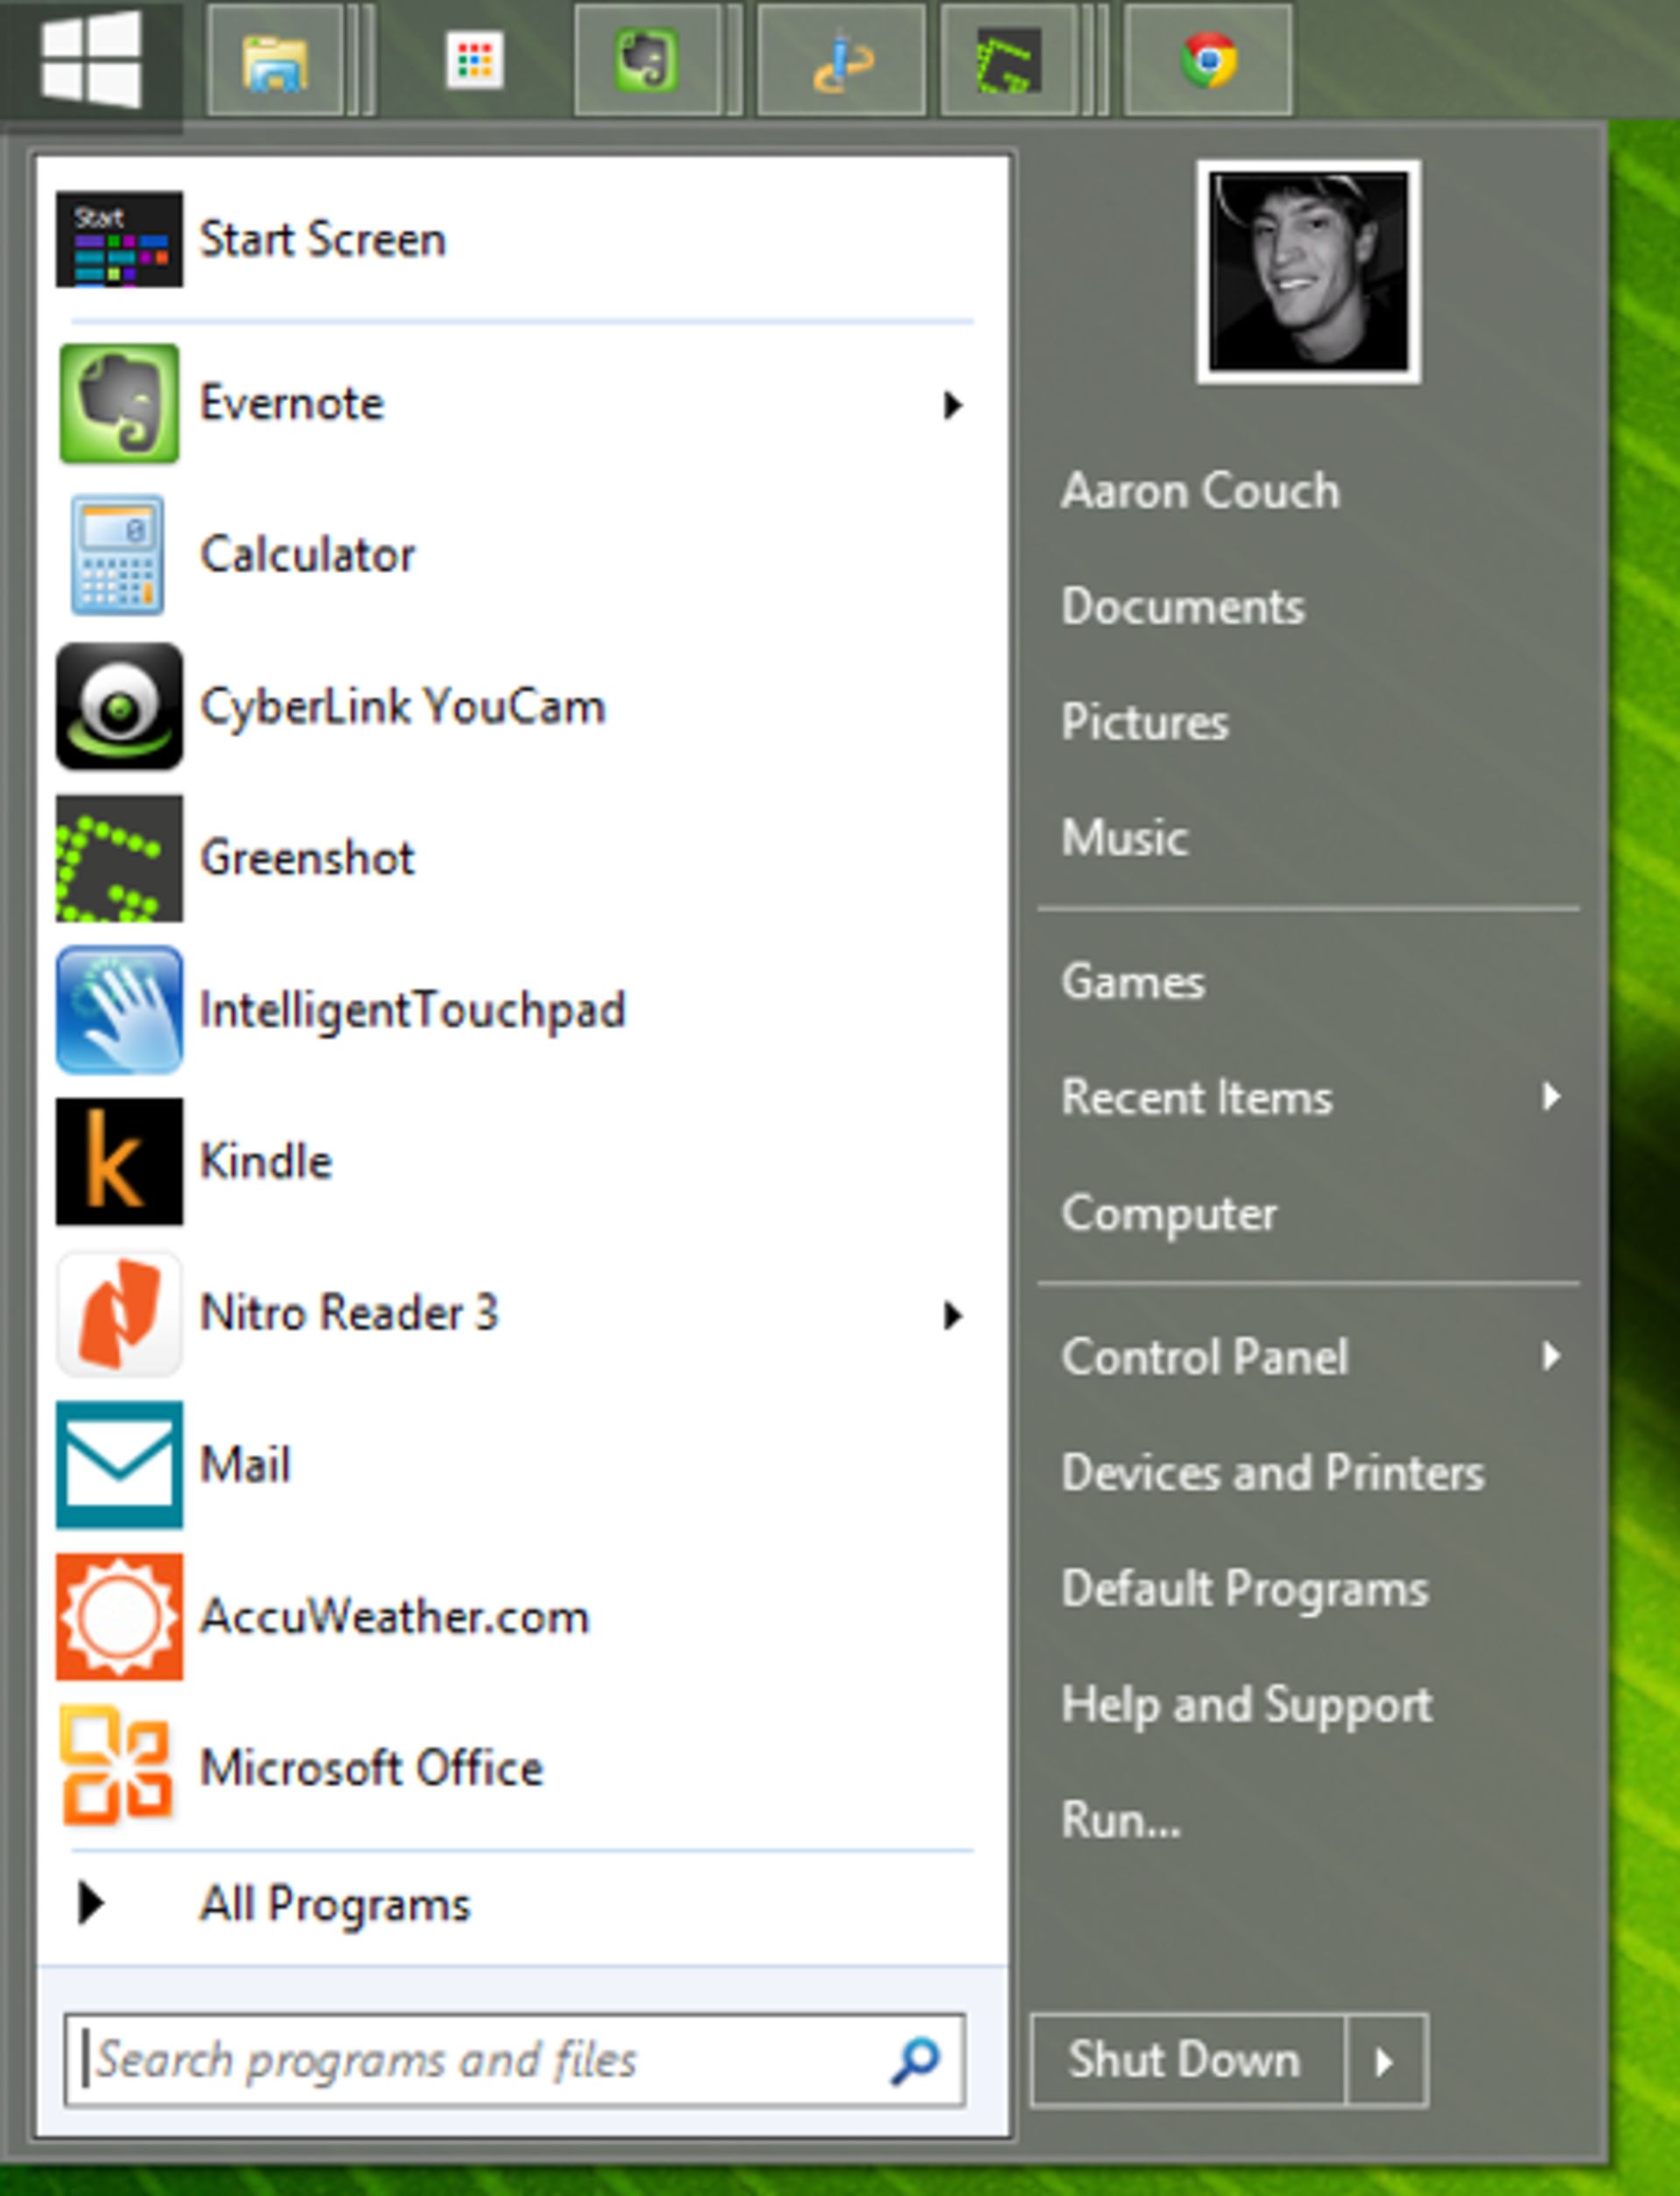Open Aaron Couch user folder
This screenshot has width=1680, height=2196.
tap(1200, 491)
